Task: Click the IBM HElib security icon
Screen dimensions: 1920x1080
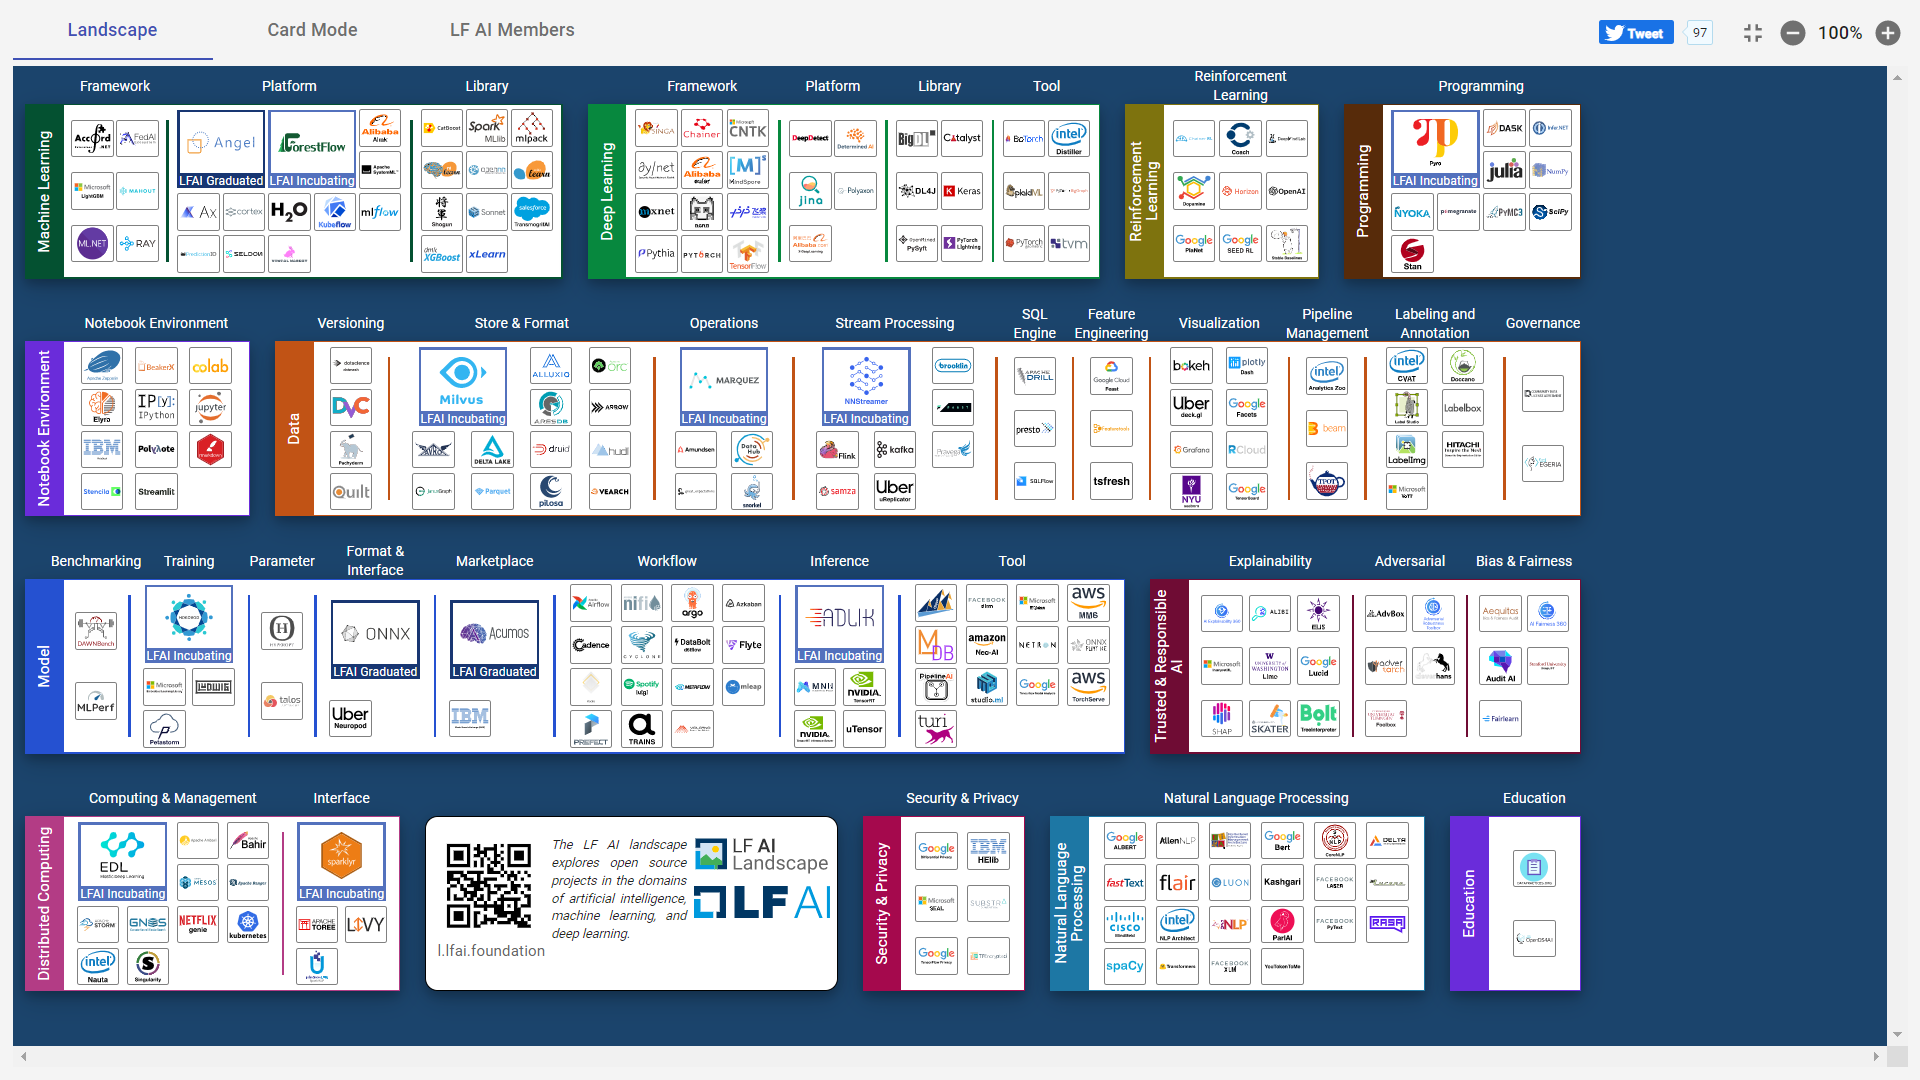Action: (988, 851)
